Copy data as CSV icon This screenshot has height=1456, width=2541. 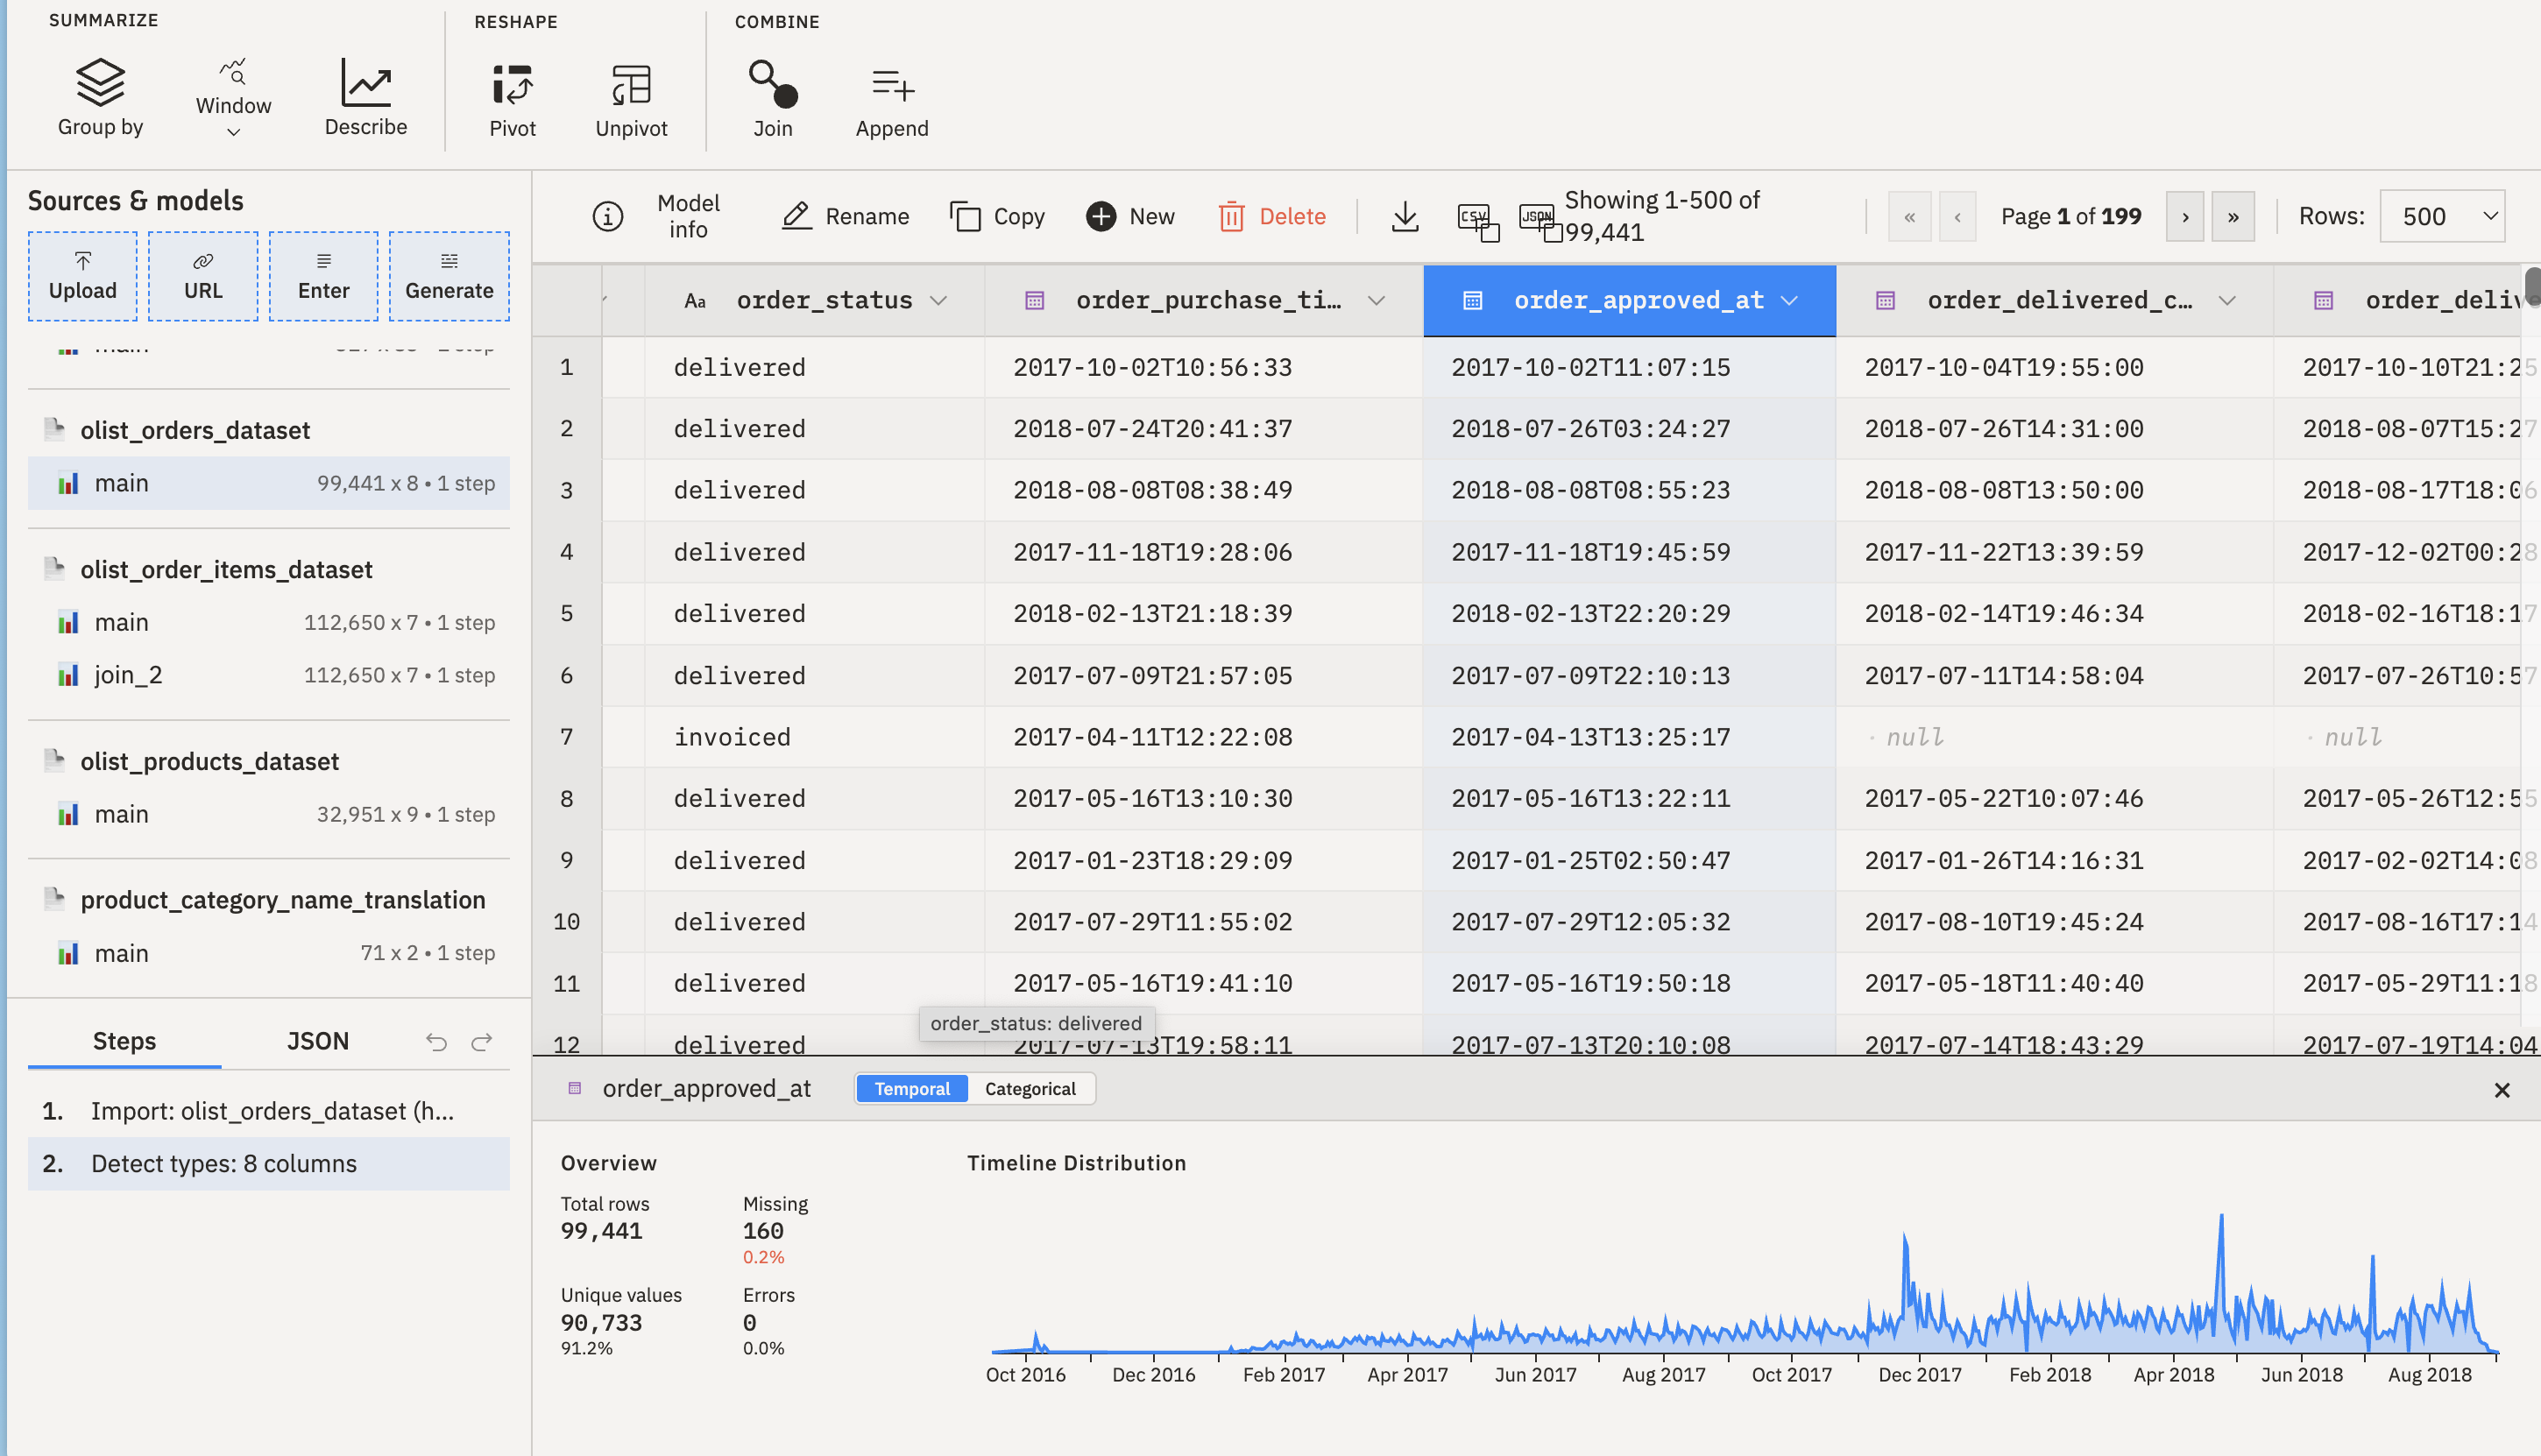point(1477,220)
